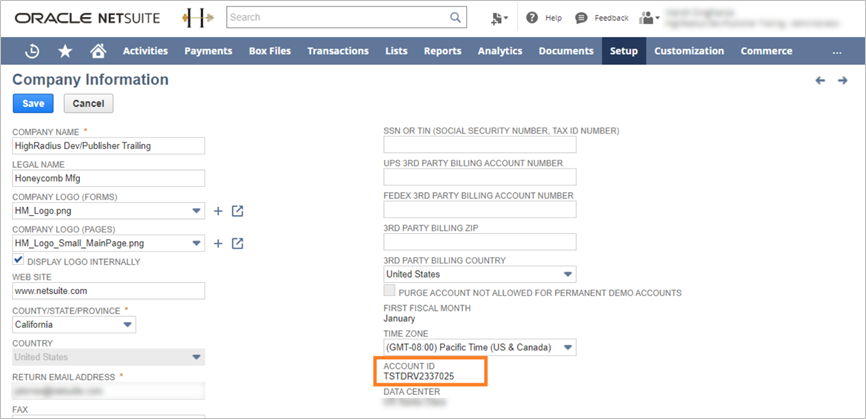Click the search magnifier icon
Image resolution: width=866 pixels, height=419 pixels.
455,18
